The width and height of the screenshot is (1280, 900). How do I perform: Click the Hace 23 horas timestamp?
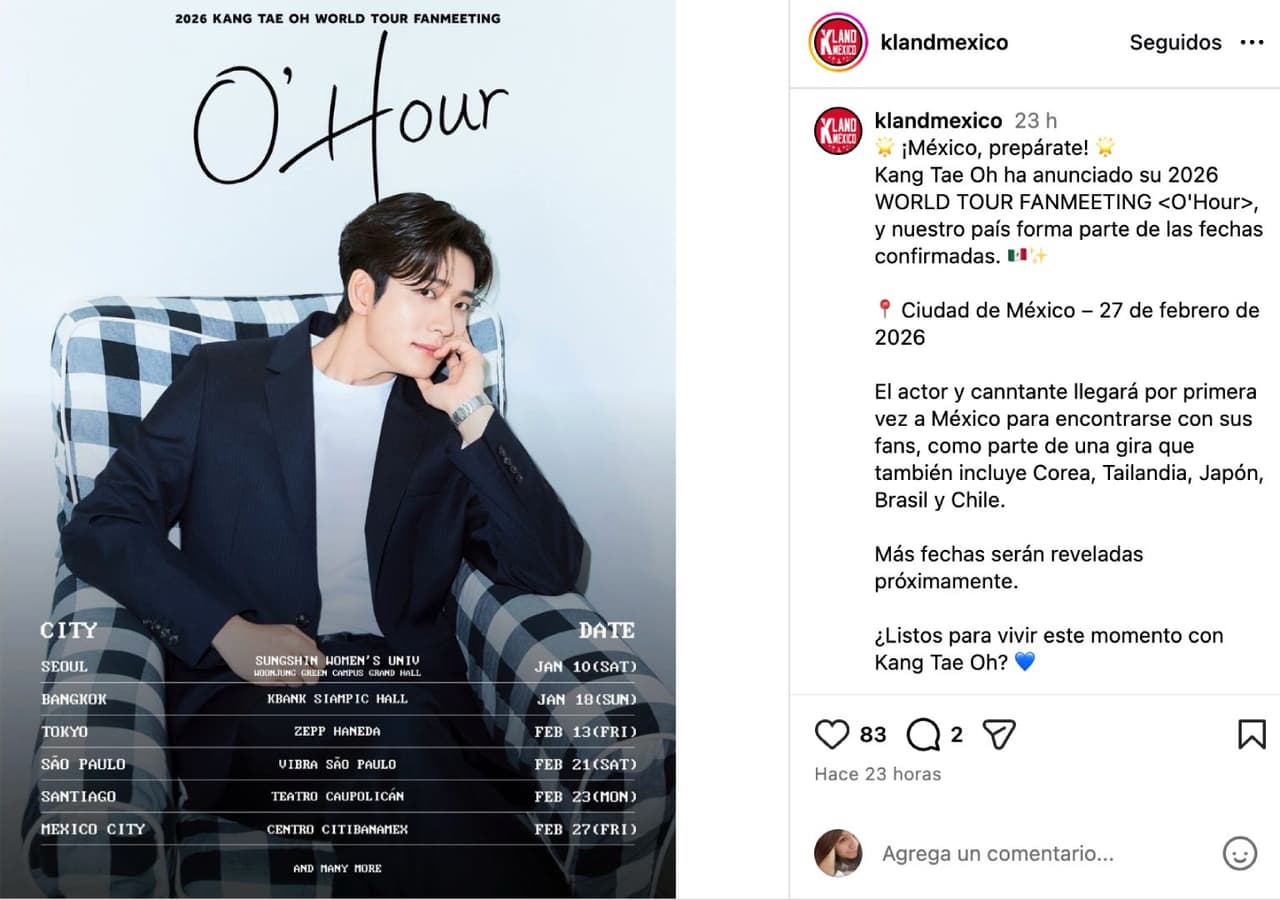(877, 774)
